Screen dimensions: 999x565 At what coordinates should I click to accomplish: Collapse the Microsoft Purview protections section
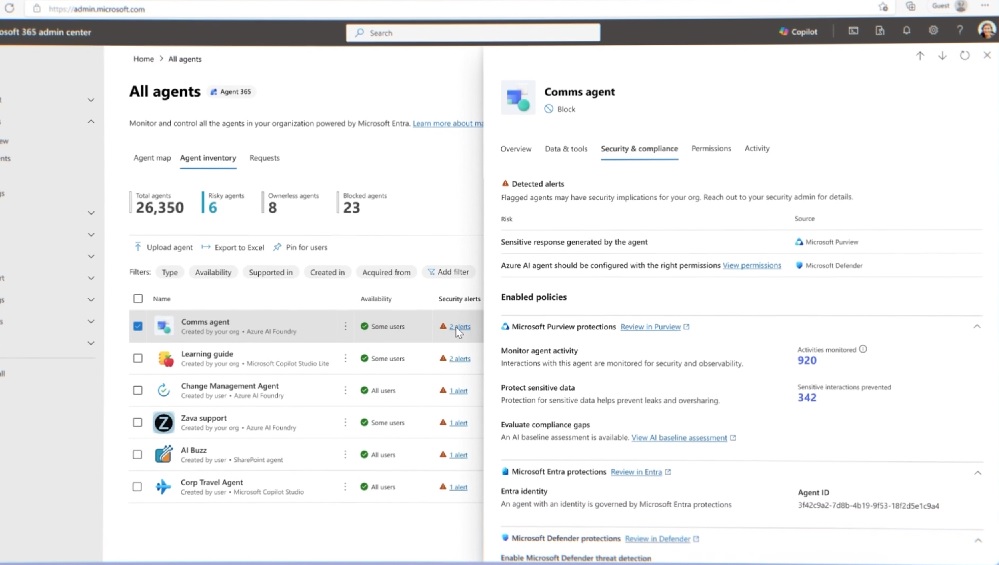tap(977, 327)
